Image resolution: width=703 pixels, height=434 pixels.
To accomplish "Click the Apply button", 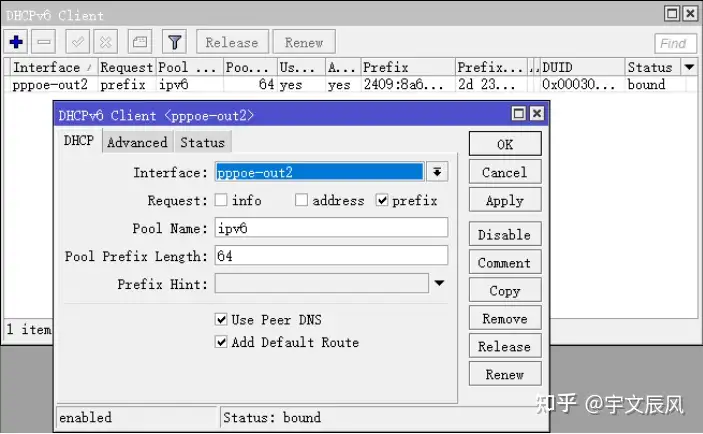I will [505, 200].
